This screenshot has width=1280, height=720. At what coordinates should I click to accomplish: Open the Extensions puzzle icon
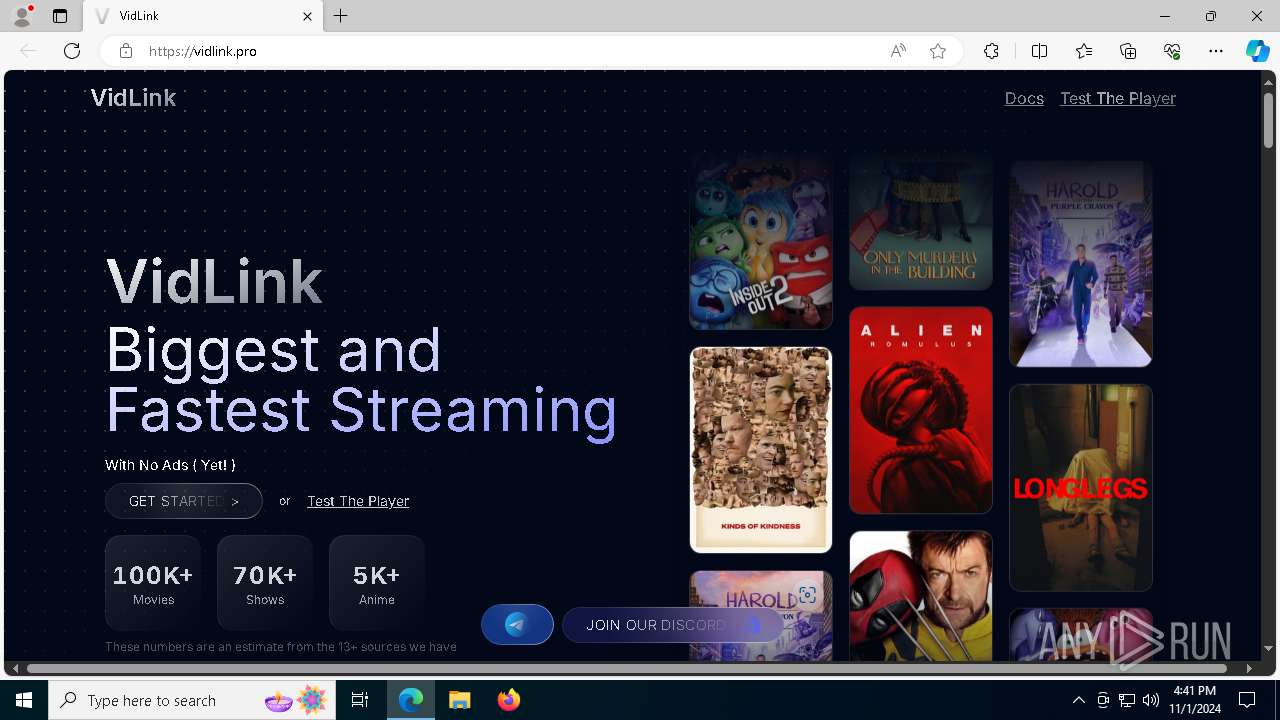(x=991, y=51)
